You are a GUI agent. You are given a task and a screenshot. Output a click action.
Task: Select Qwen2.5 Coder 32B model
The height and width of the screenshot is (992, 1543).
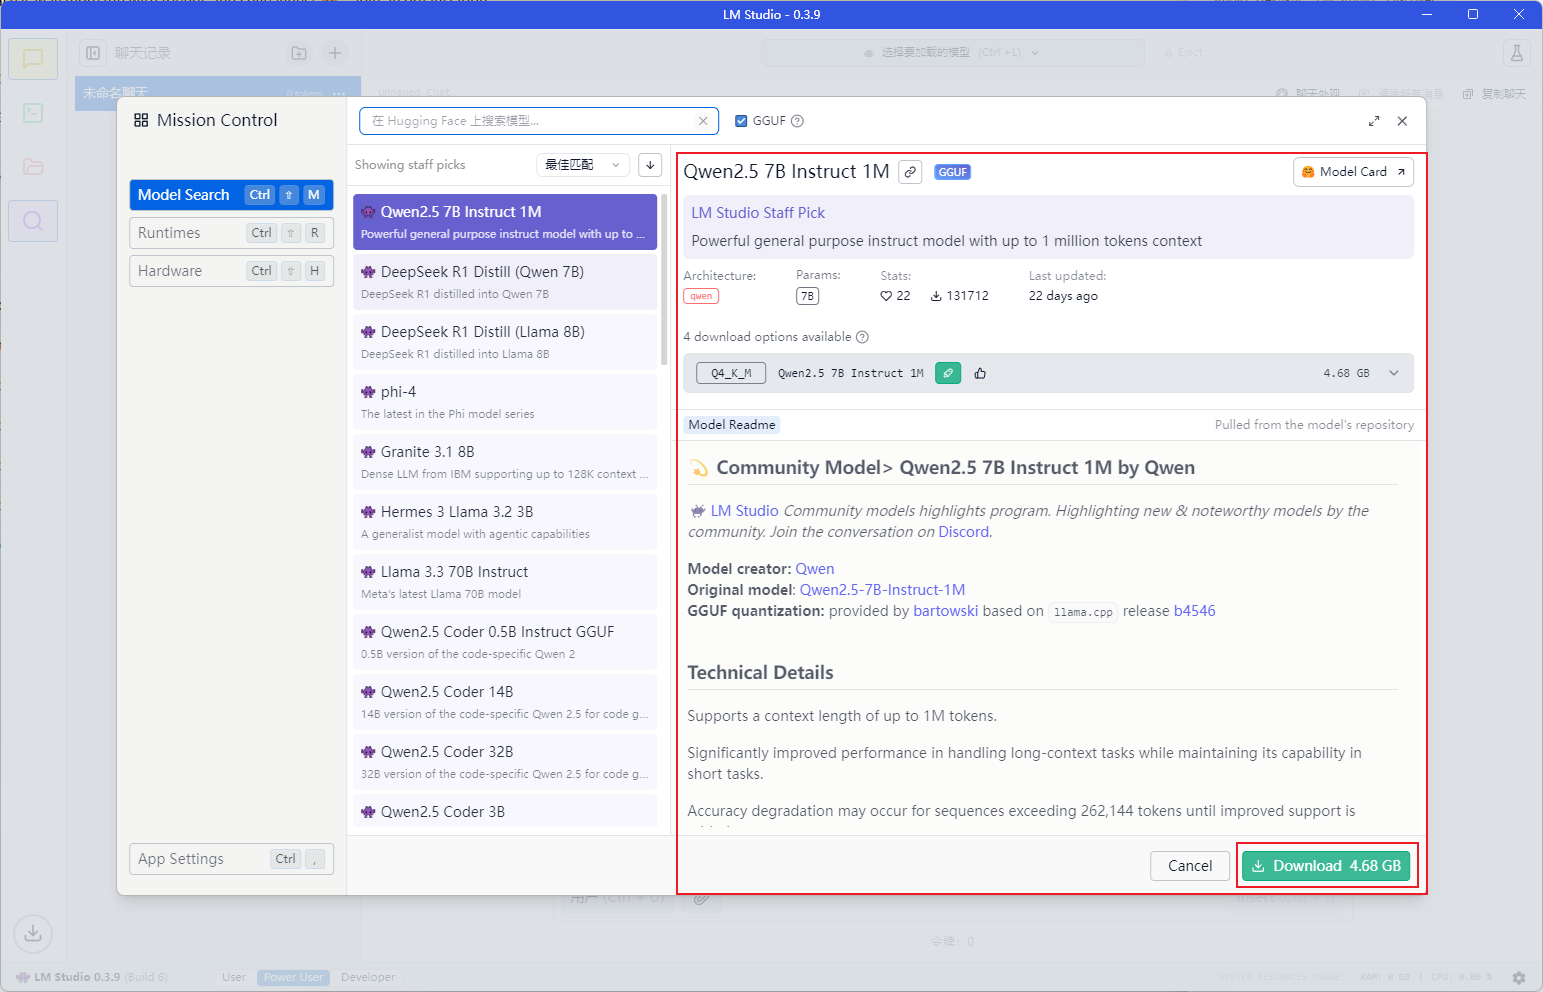505,762
